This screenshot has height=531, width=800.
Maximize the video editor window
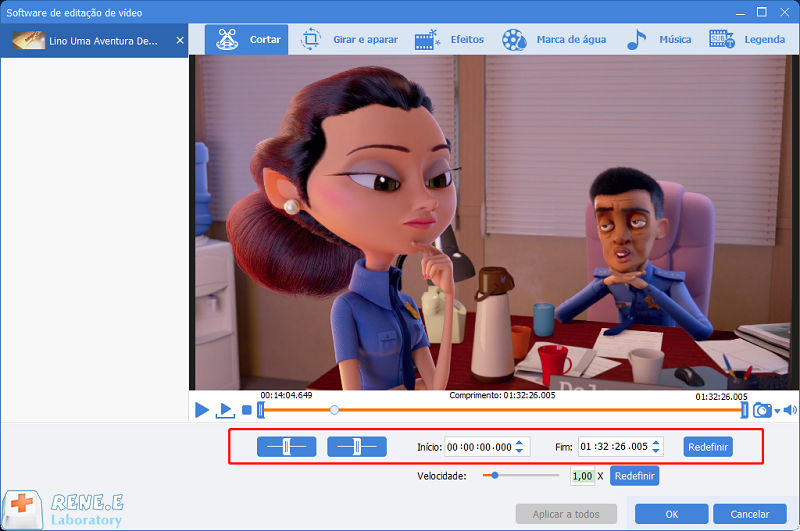click(762, 12)
